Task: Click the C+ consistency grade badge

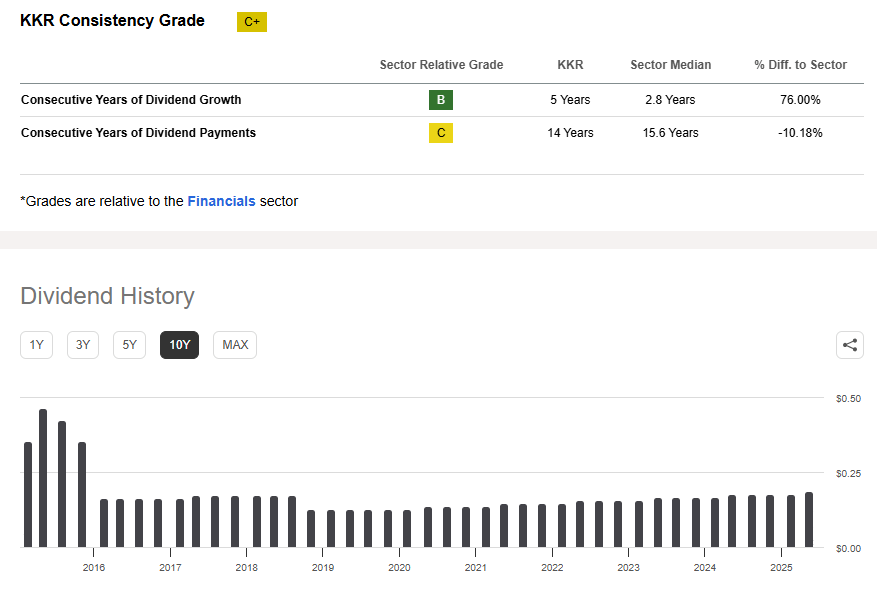Action: click(x=252, y=22)
